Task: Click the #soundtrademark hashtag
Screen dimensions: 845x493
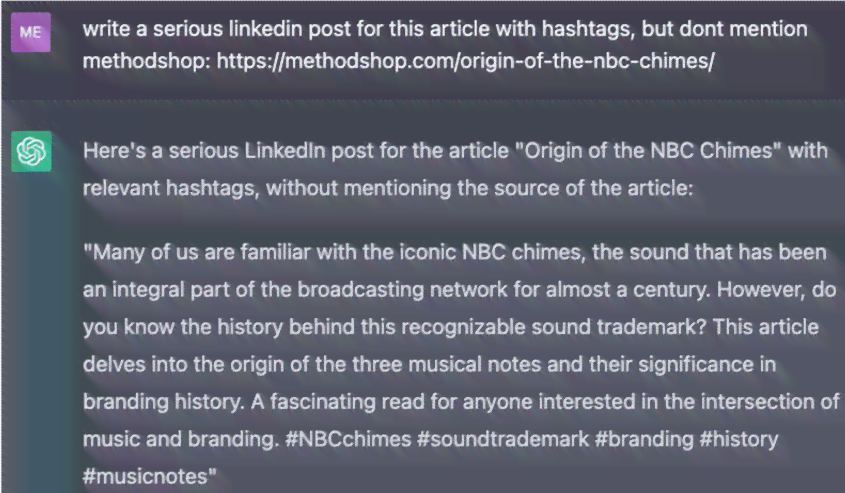Action: coord(503,439)
